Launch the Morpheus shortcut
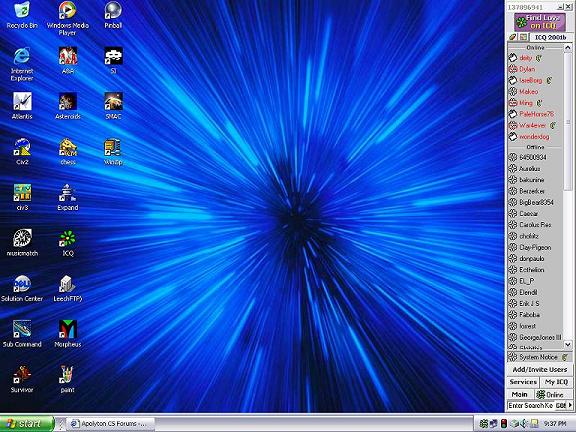Viewport: 576px width, 432px height. tap(68, 334)
